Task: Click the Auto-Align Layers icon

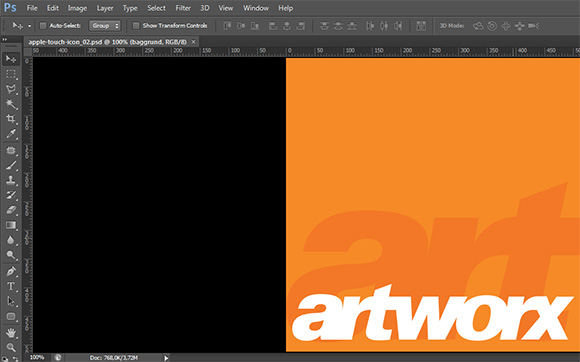Action: pyautogui.click(x=421, y=26)
